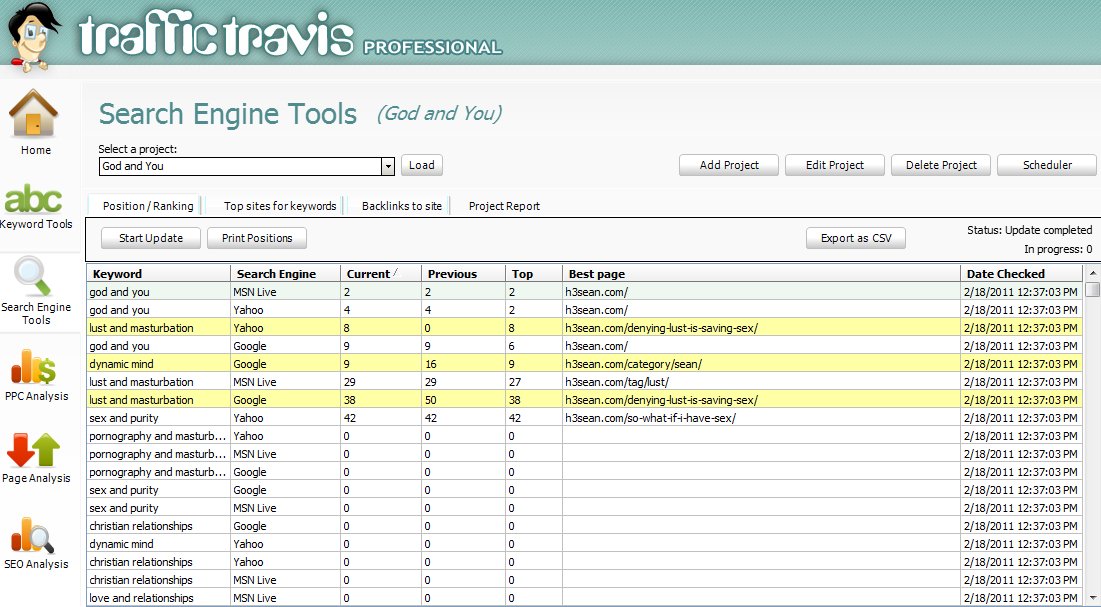This screenshot has width=1101, height=607.
Task: Click the table scrollbar up arrow
Action: (x=1091, y=274)
